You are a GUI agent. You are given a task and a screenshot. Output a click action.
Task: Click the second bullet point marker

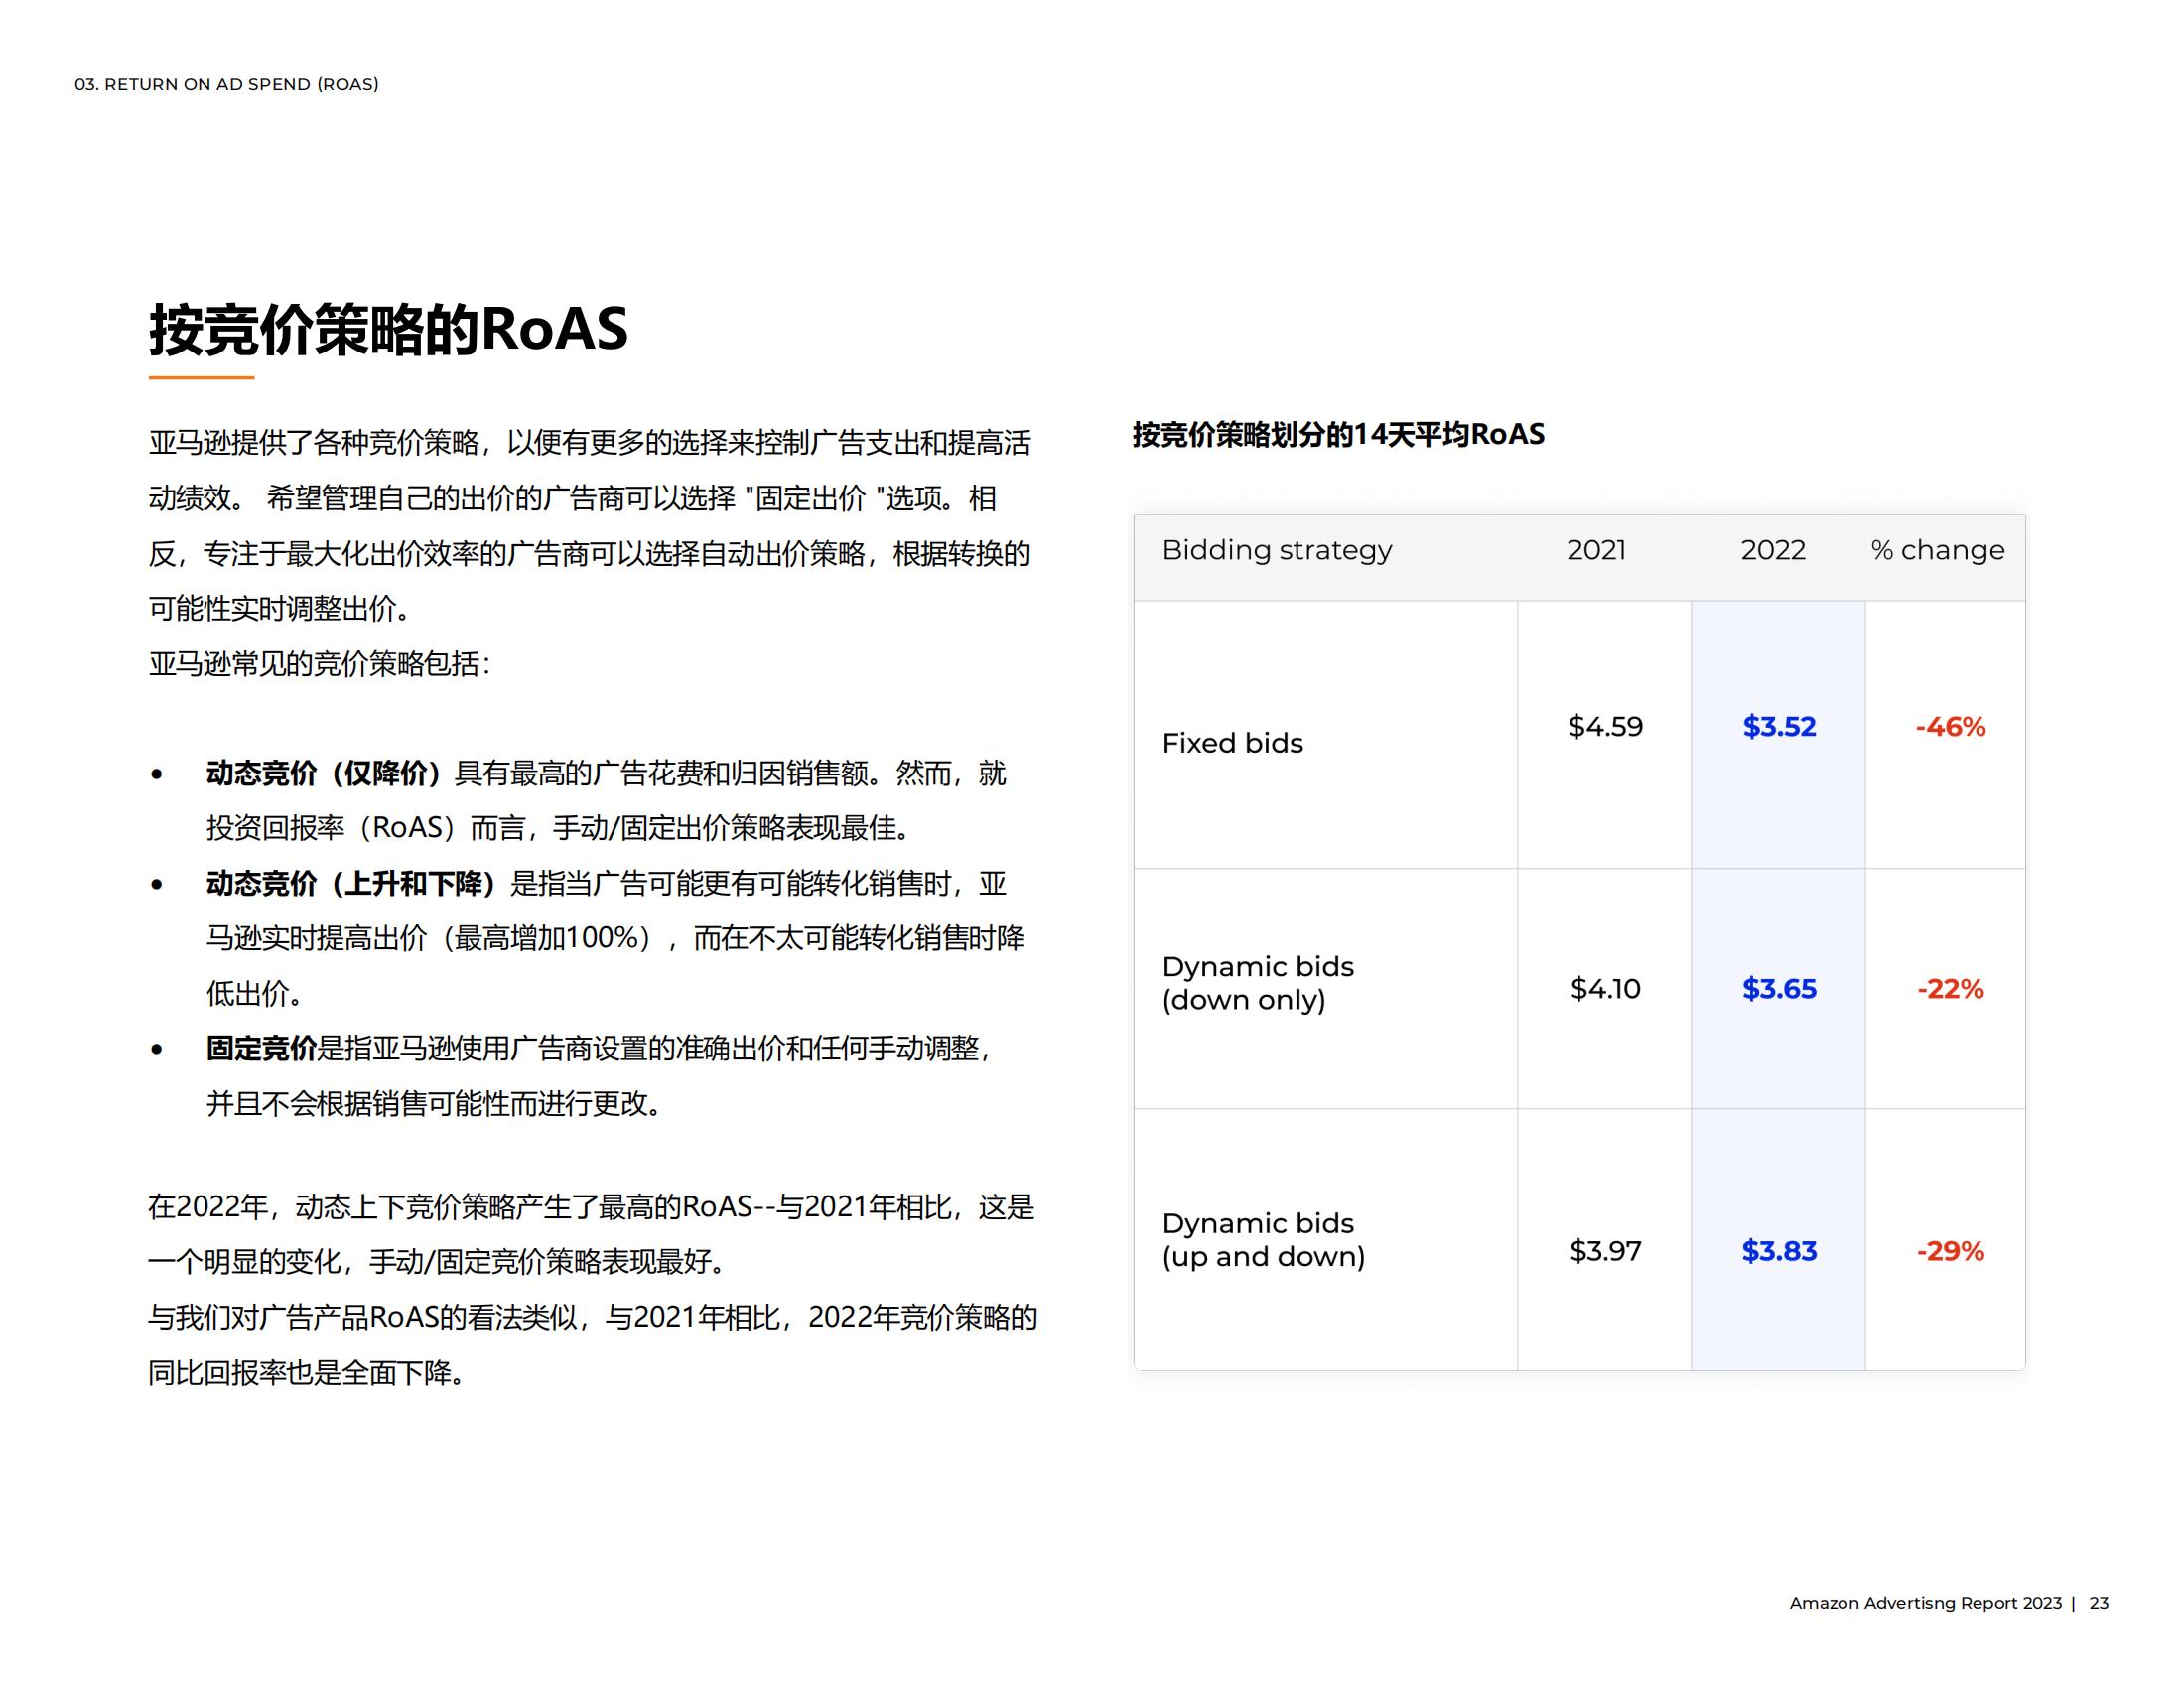click(156, 885)
